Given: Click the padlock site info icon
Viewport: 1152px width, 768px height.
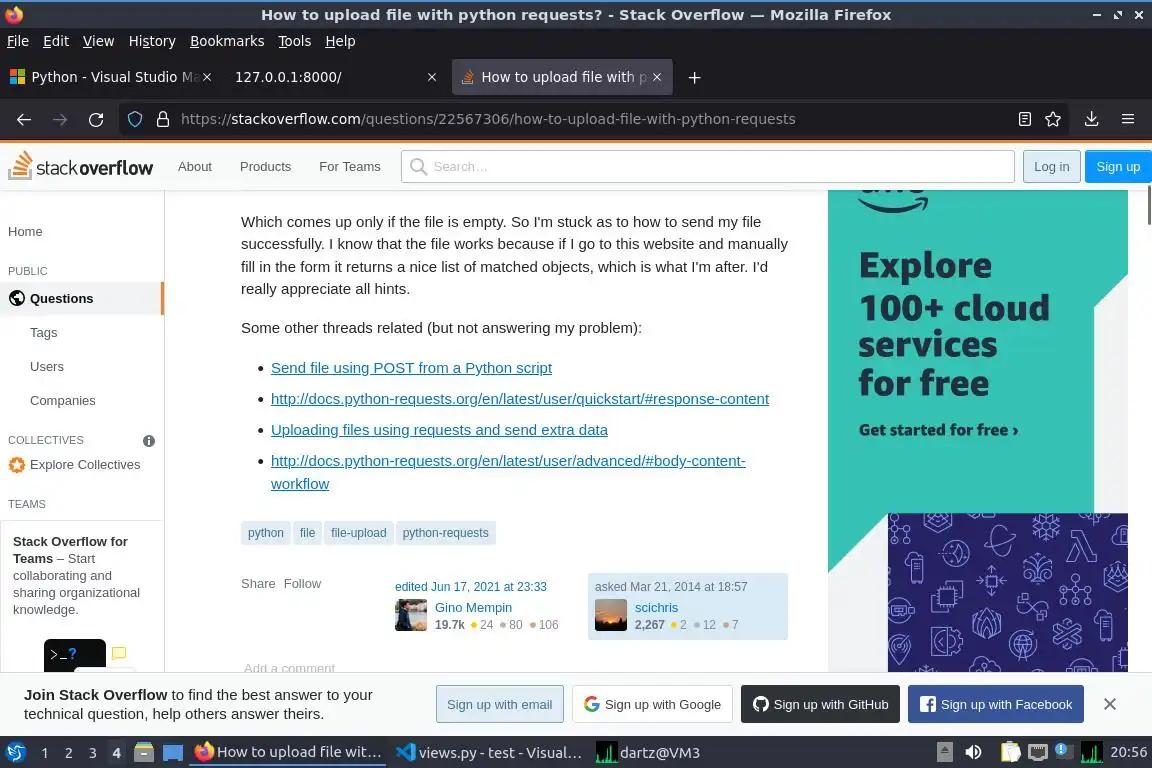Looking at the screenshot, I should pos(163,119).
